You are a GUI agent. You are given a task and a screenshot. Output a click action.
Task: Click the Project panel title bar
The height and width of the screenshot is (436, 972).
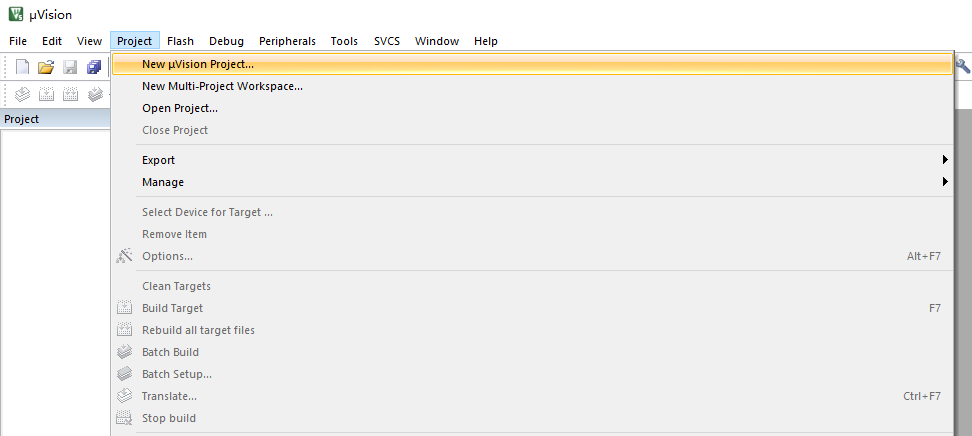coord(55,119)
